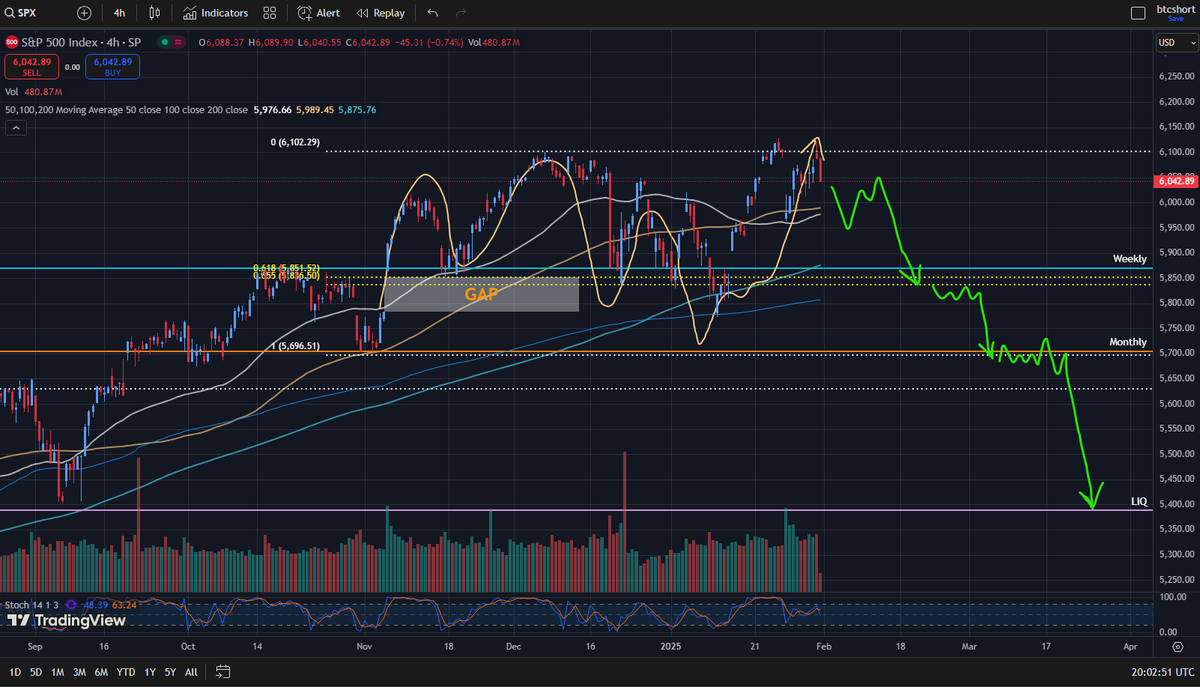
Task: Start bar Replay mode
Action: pos(380,13)
